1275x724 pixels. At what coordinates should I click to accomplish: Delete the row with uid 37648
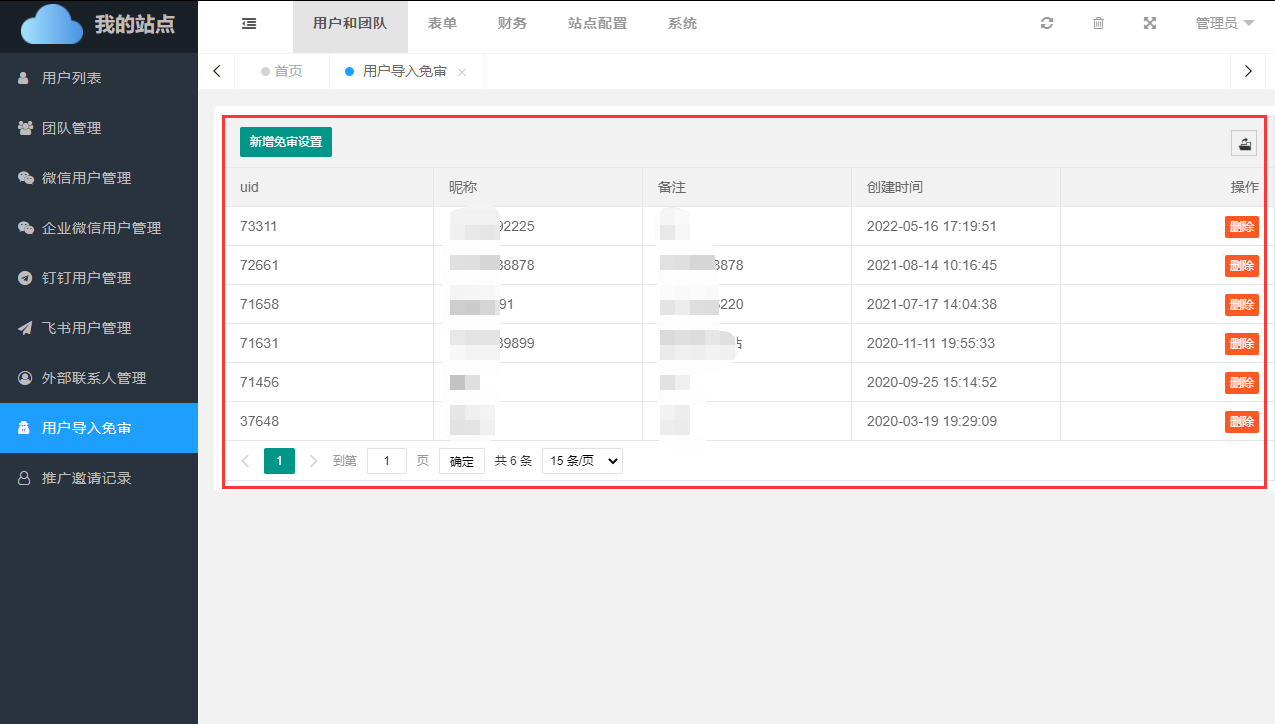pyautogui.click(x=1241, y=422)
